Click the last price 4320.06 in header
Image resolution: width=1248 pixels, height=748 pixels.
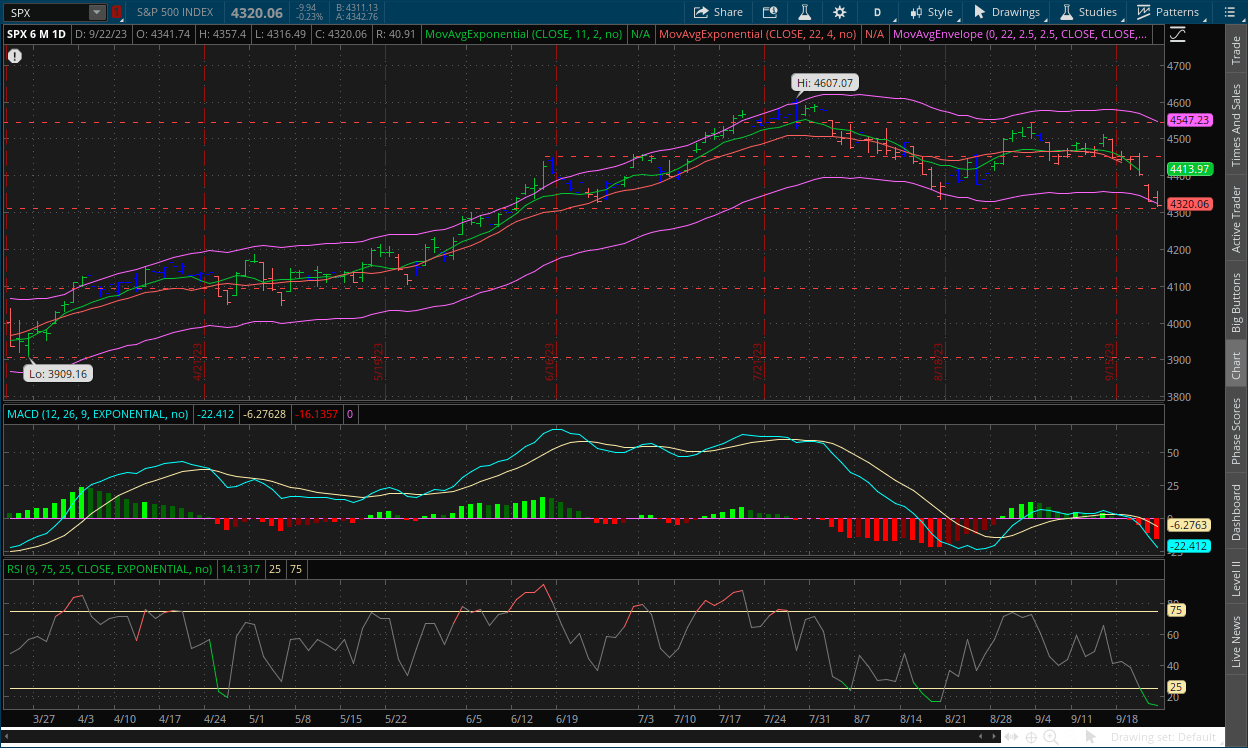[x=256, y=12]
